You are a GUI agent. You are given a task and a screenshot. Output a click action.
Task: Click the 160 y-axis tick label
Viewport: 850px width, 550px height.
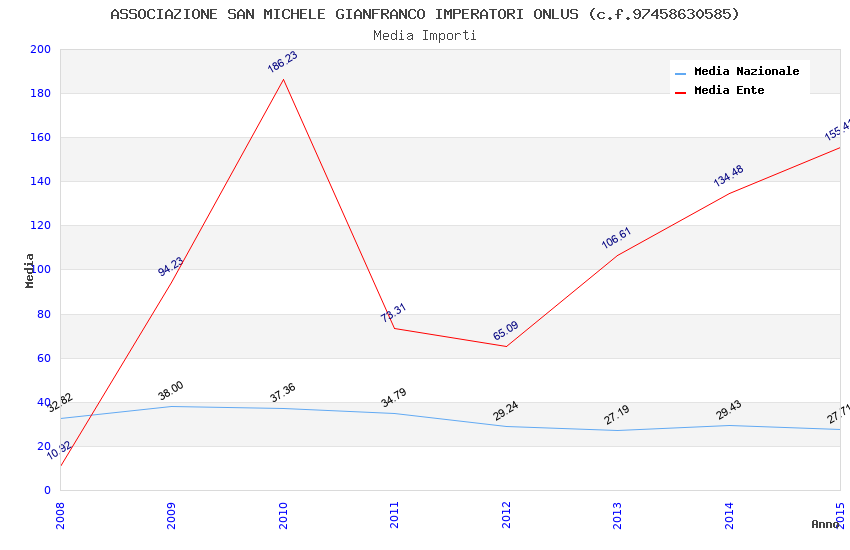point(41,138)
